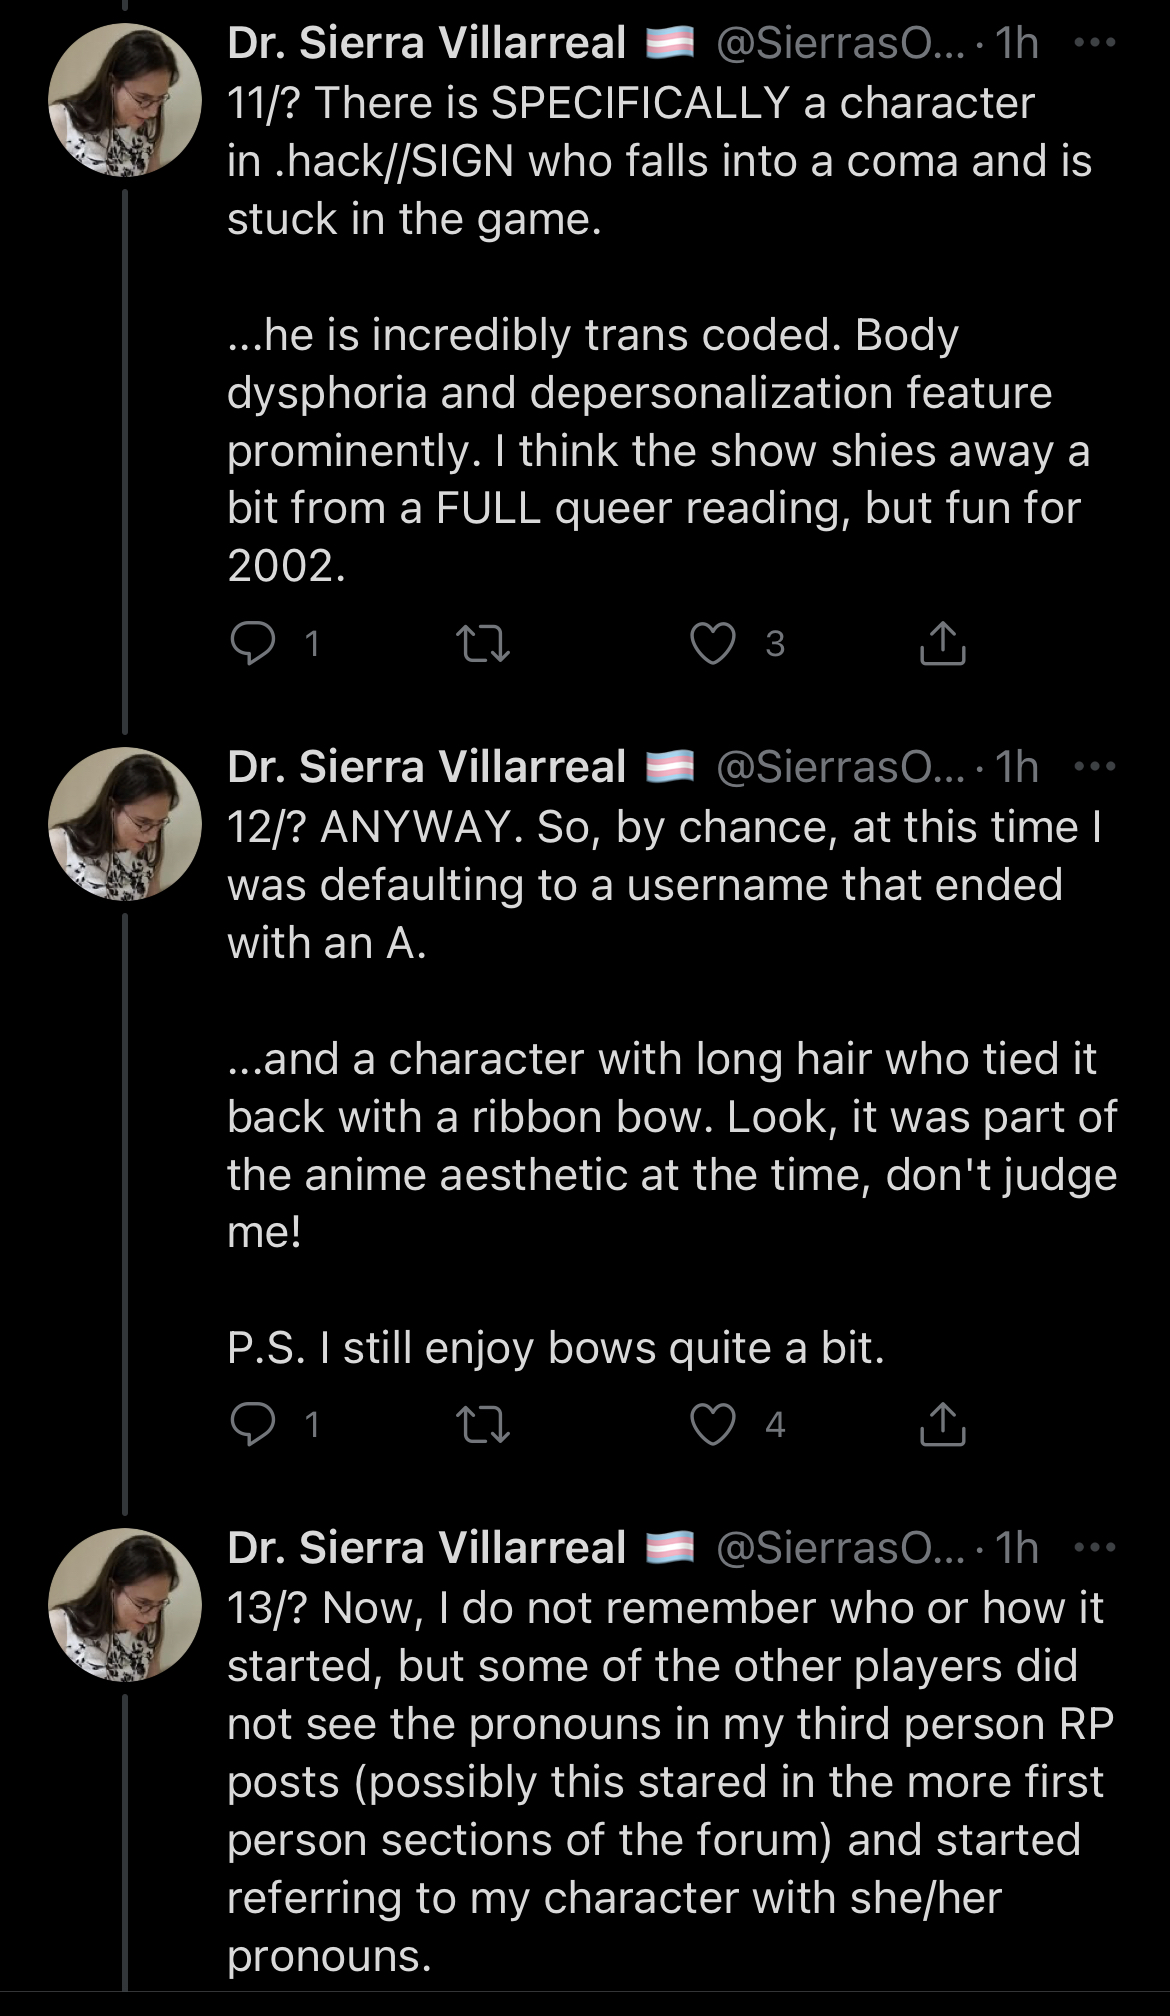Image resolution: width=1170 pixels, height=2016 pixels.
Task: Like the 12/? tweet about bows
Action: pyautogui.click(x=713, y=1424)
